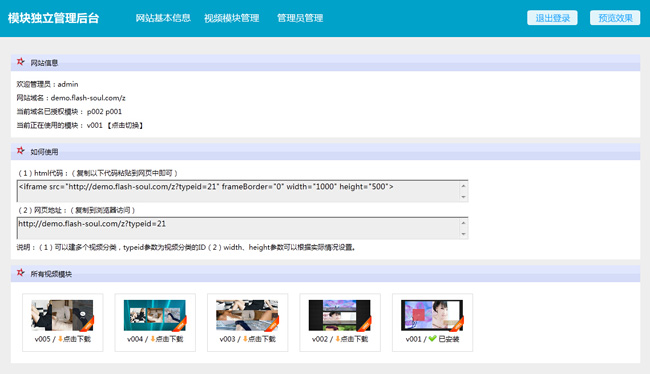Click 点击下载 link for v002
Viewport: 650px width, 374px height.
point(354,339)
